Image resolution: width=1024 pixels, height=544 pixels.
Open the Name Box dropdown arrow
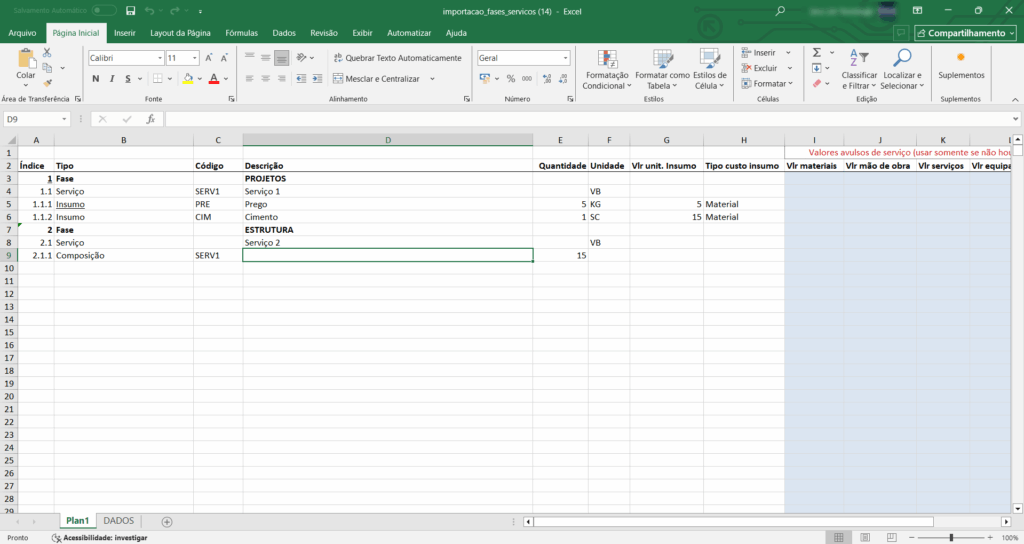[65, 119]
